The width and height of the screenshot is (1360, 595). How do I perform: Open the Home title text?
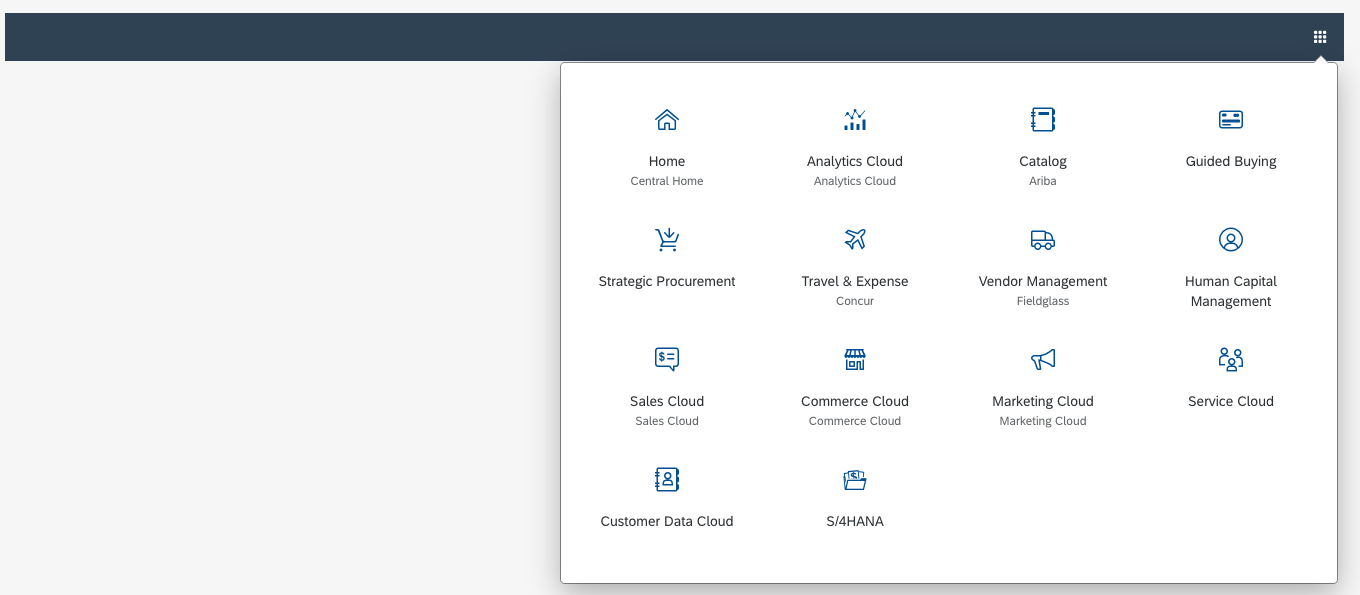coord(667,161)
